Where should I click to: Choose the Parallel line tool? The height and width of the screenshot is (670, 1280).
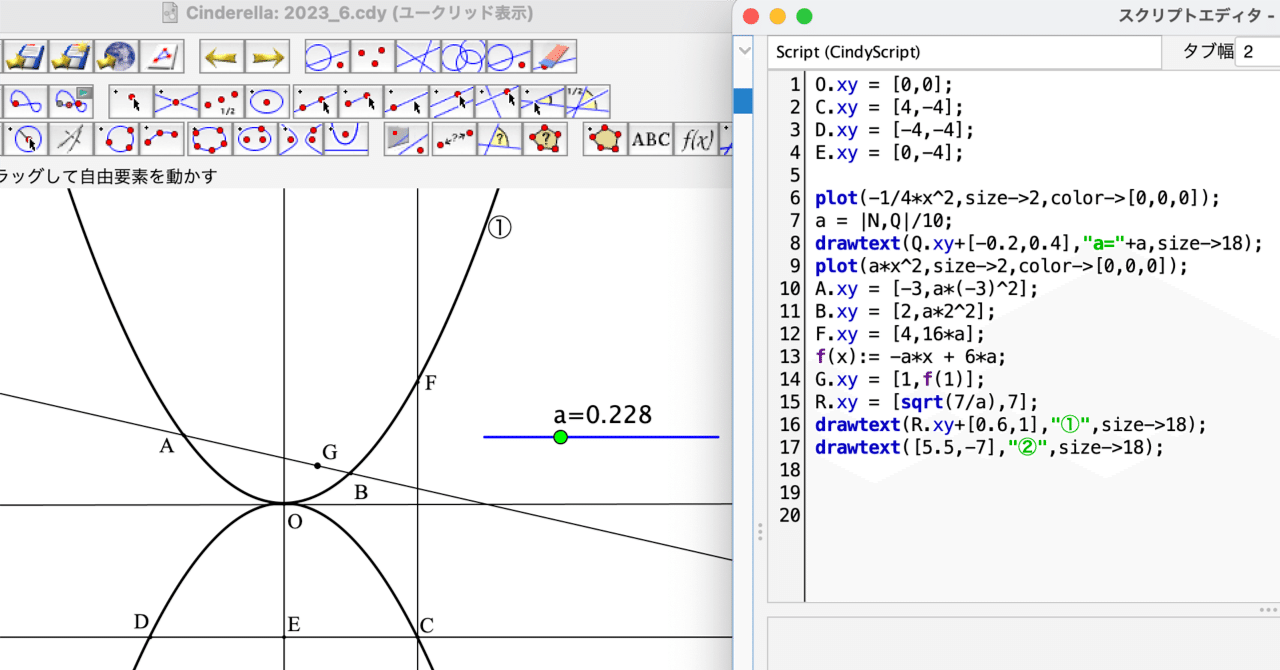coord(452,101)
